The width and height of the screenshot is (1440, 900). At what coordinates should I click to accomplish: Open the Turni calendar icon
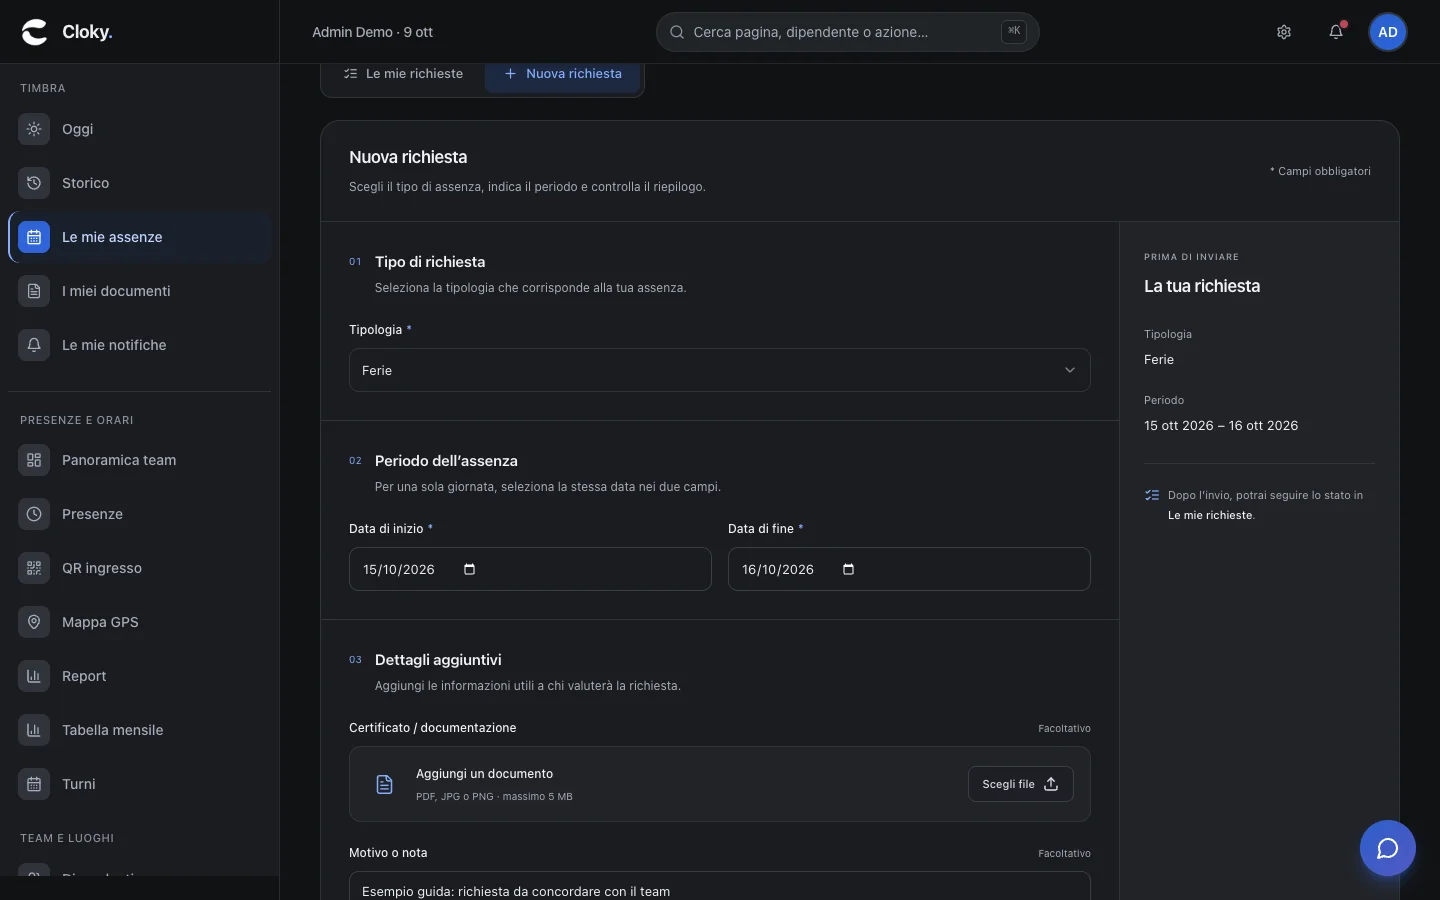[x=34, y=784]
